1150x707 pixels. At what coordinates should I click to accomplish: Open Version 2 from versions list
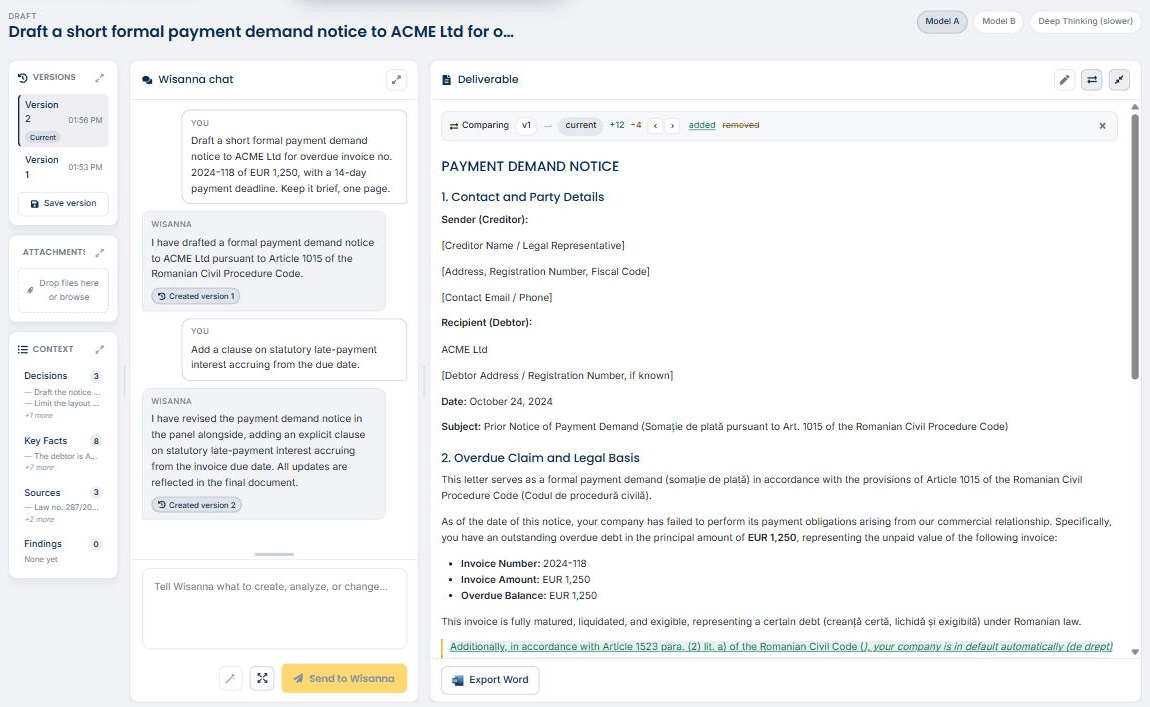(63, 120)
